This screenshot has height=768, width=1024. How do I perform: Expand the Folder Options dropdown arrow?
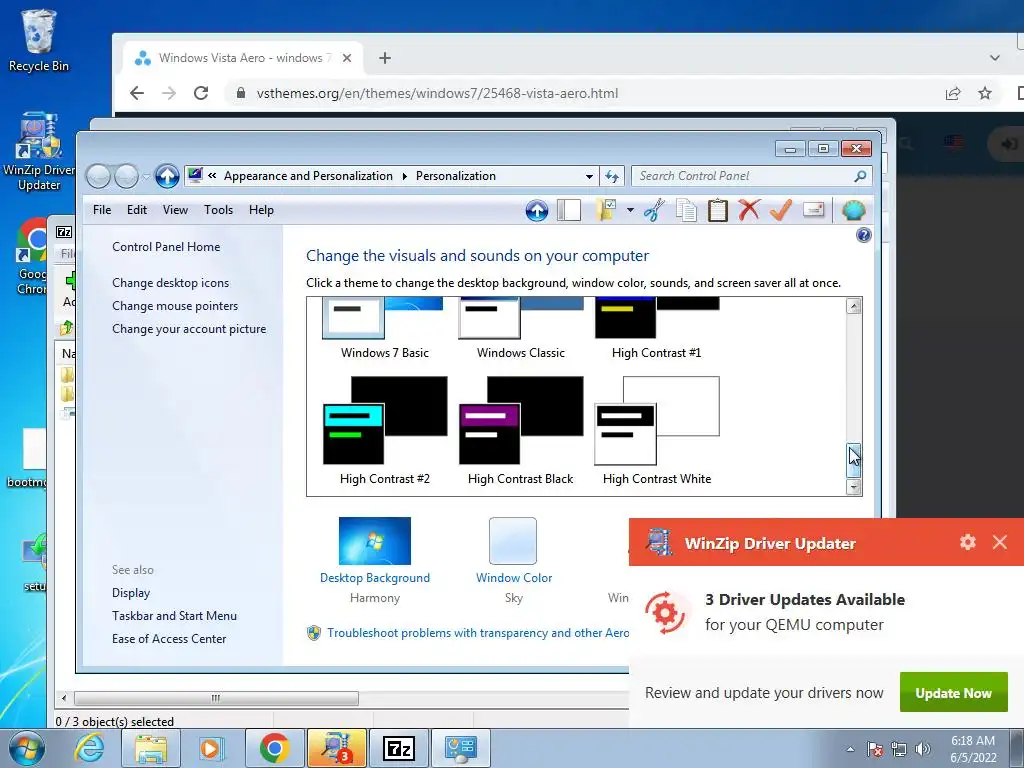(x=630, y=210)
